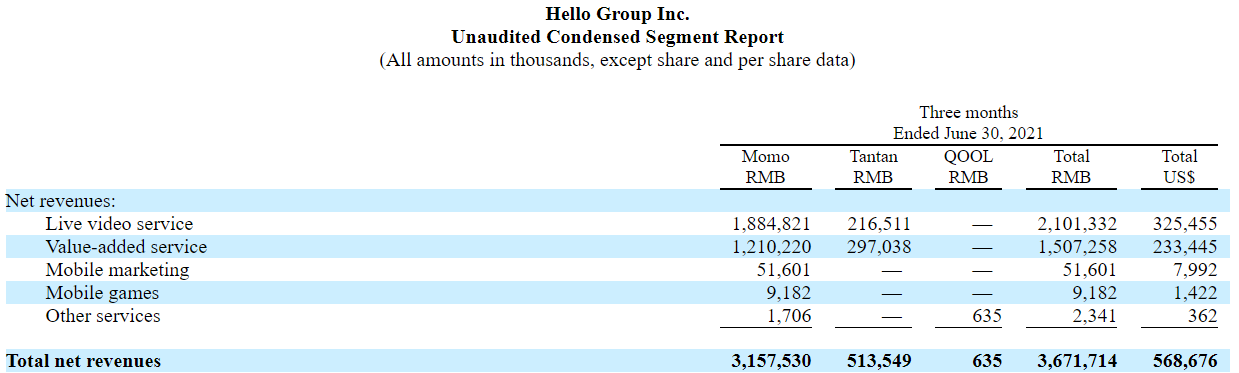Image resolution: width=1239 pixels, height=373 pixels.
Task: Select the Unaudited Condensed Segment Report heading
Action: point(618,37)
